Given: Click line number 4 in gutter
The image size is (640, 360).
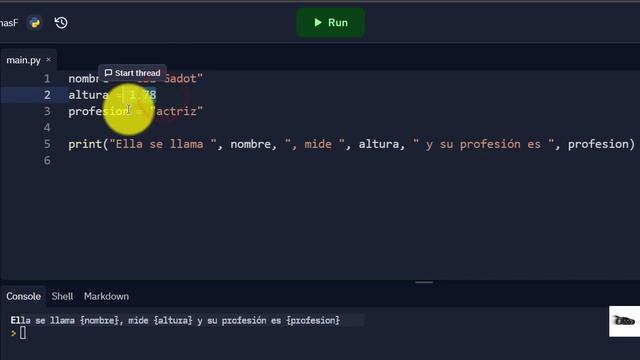Looking at the screenshot, I should 47,128.
